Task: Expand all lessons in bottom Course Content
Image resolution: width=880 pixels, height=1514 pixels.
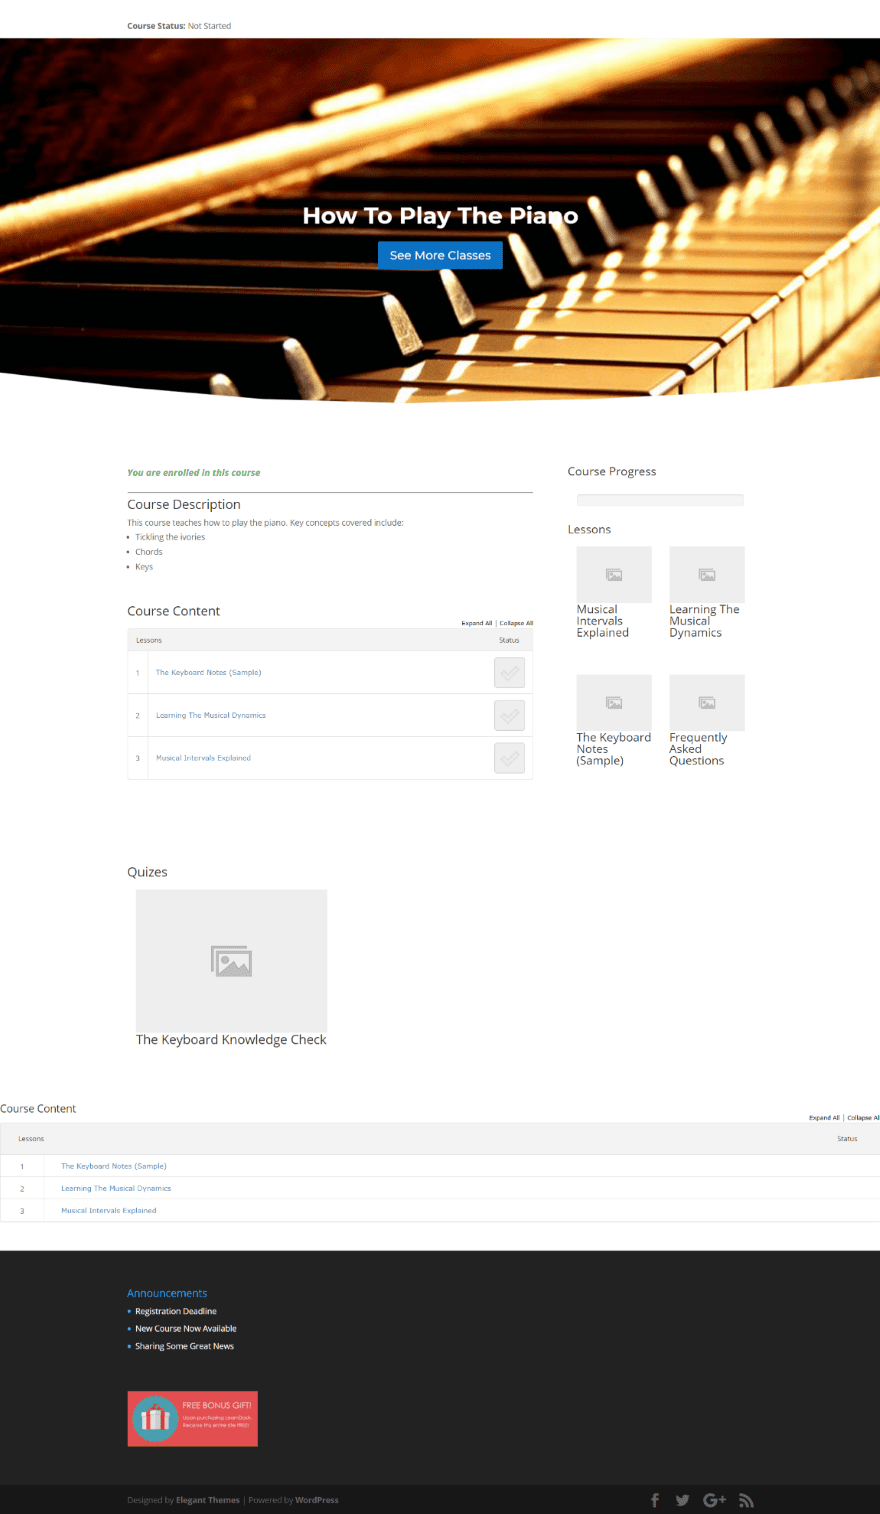Action: 824,1118
